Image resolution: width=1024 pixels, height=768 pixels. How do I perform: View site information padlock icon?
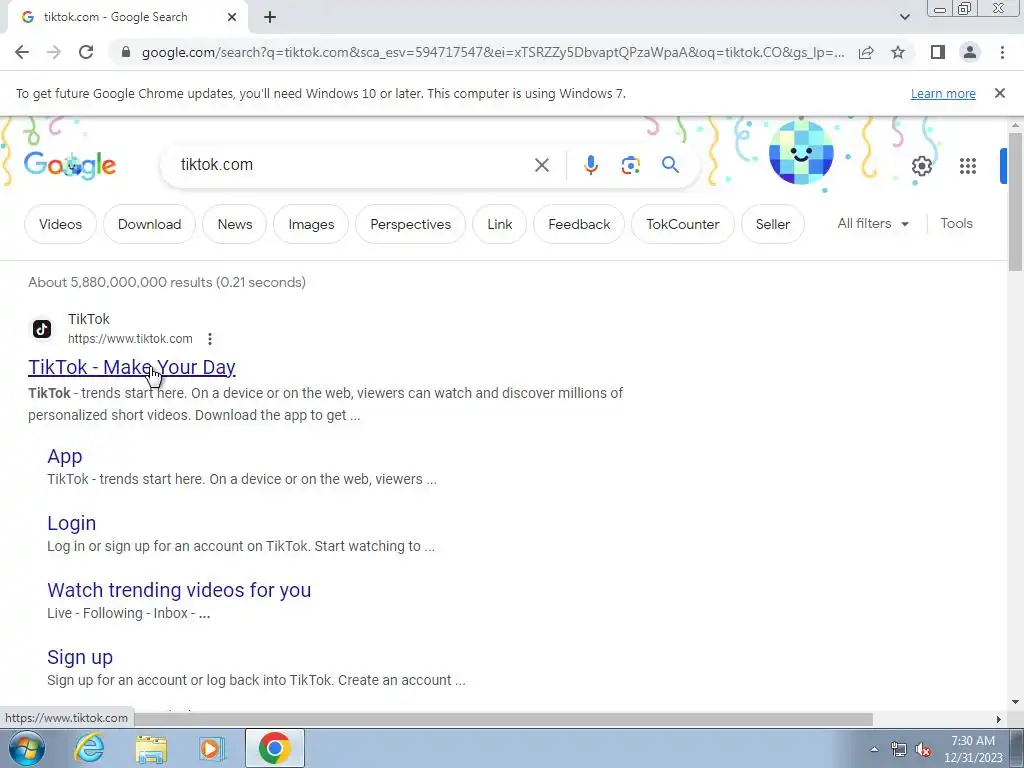126,52
